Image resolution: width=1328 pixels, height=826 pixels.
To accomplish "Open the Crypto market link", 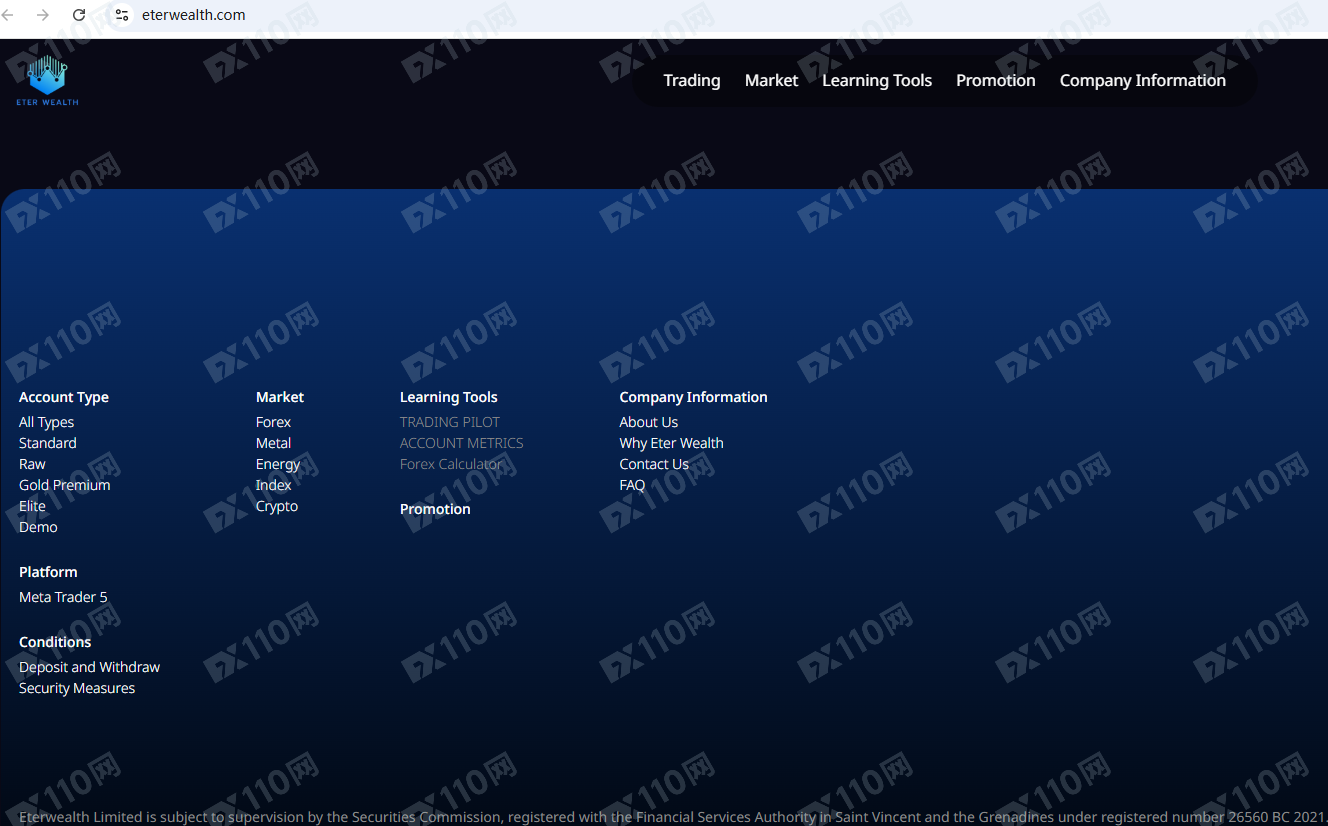I will pyautogui.click(x=277, y=506).
